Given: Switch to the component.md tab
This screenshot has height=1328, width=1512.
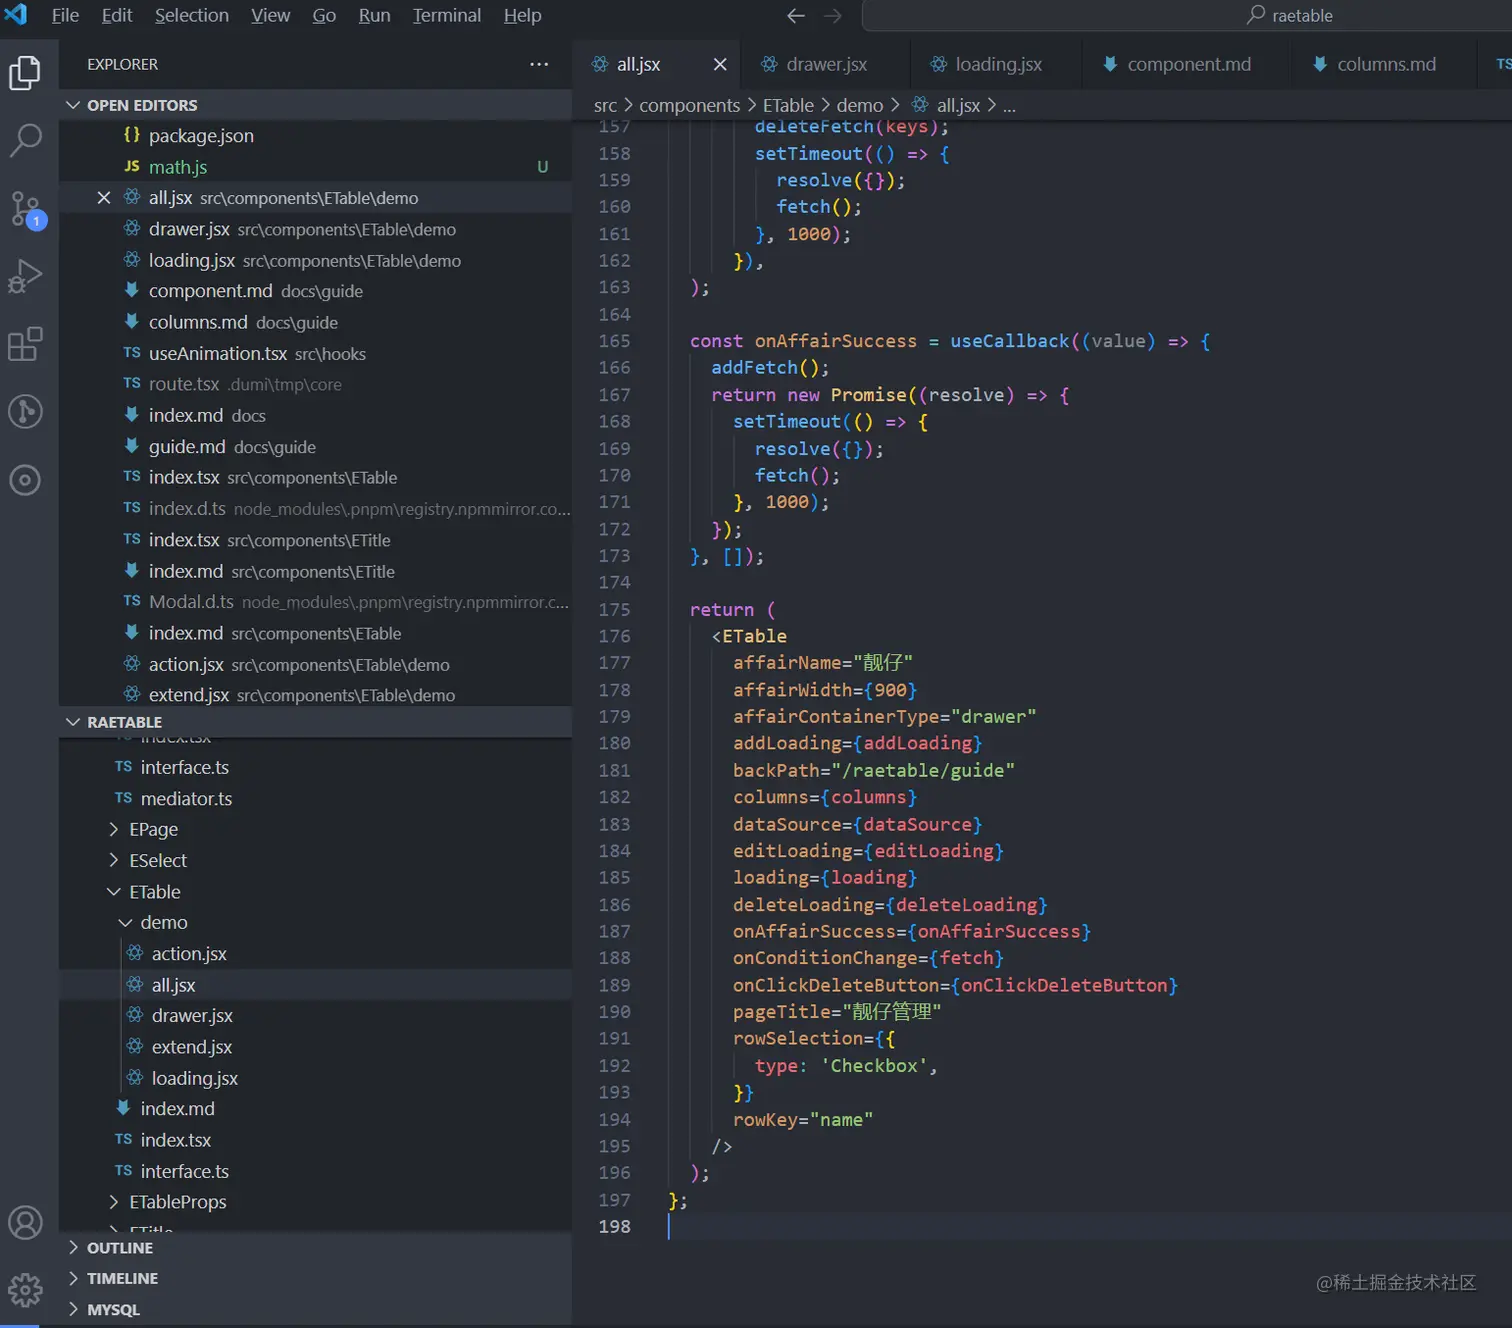Looking at the screenshot, I should (1187, 64).
